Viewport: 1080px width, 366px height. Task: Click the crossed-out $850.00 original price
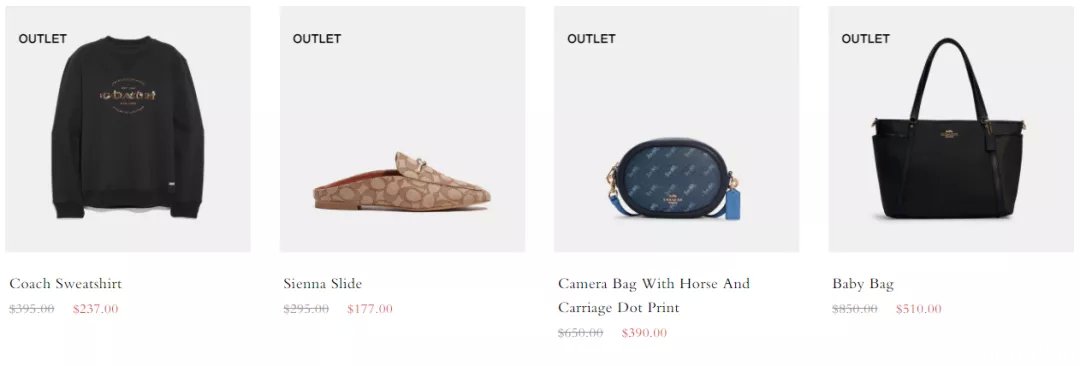point(855,309)
